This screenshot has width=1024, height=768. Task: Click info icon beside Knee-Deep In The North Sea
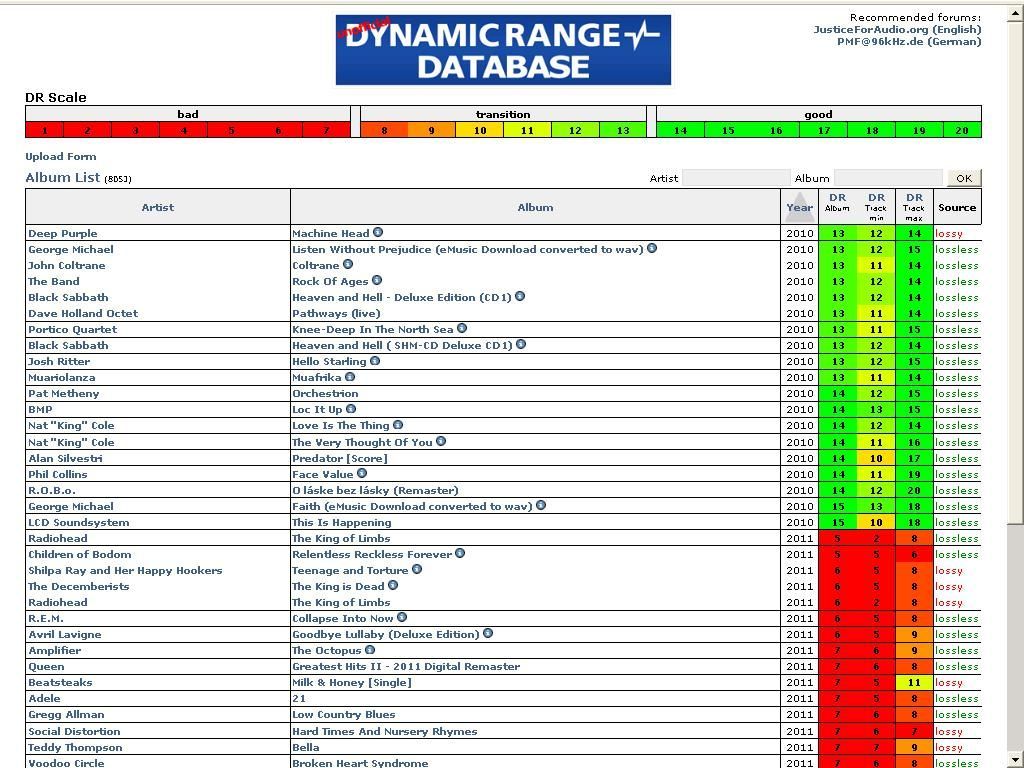tap(462, 328)
